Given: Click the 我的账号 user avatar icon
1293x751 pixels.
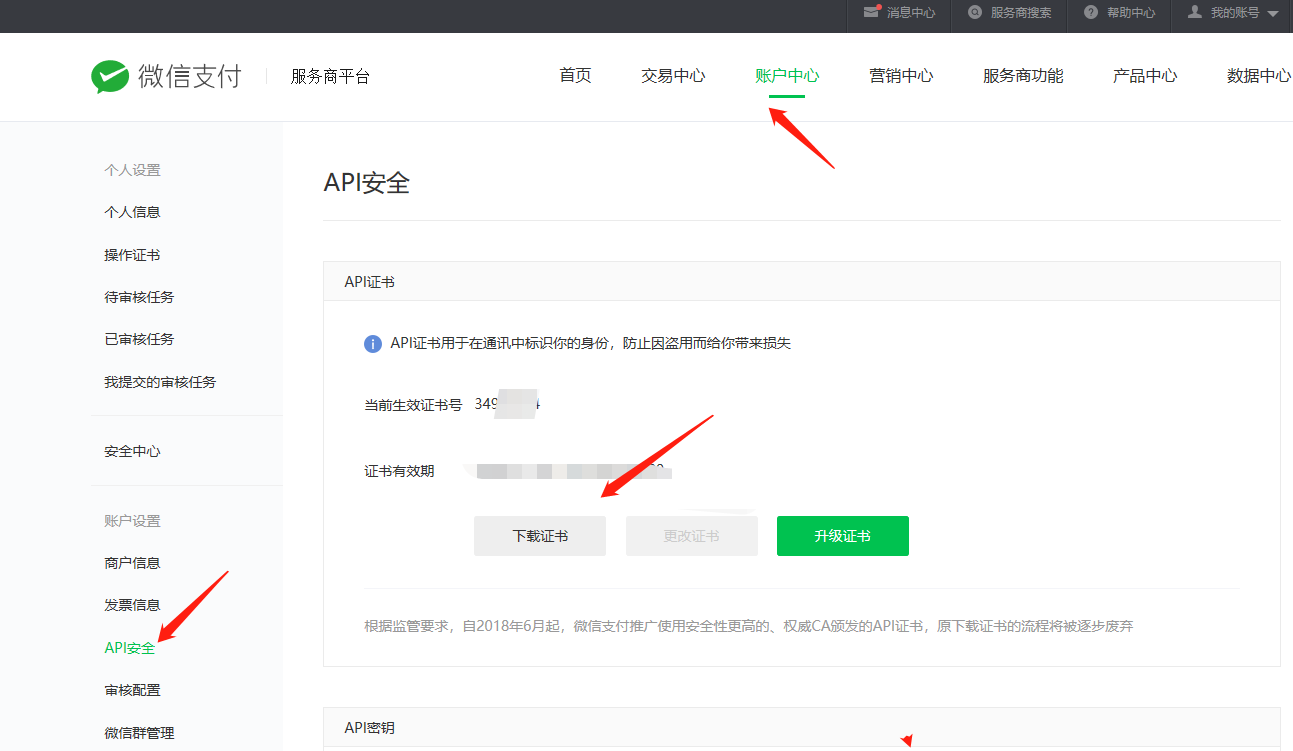Looking at the screenshot, I should coord(1194,12).
